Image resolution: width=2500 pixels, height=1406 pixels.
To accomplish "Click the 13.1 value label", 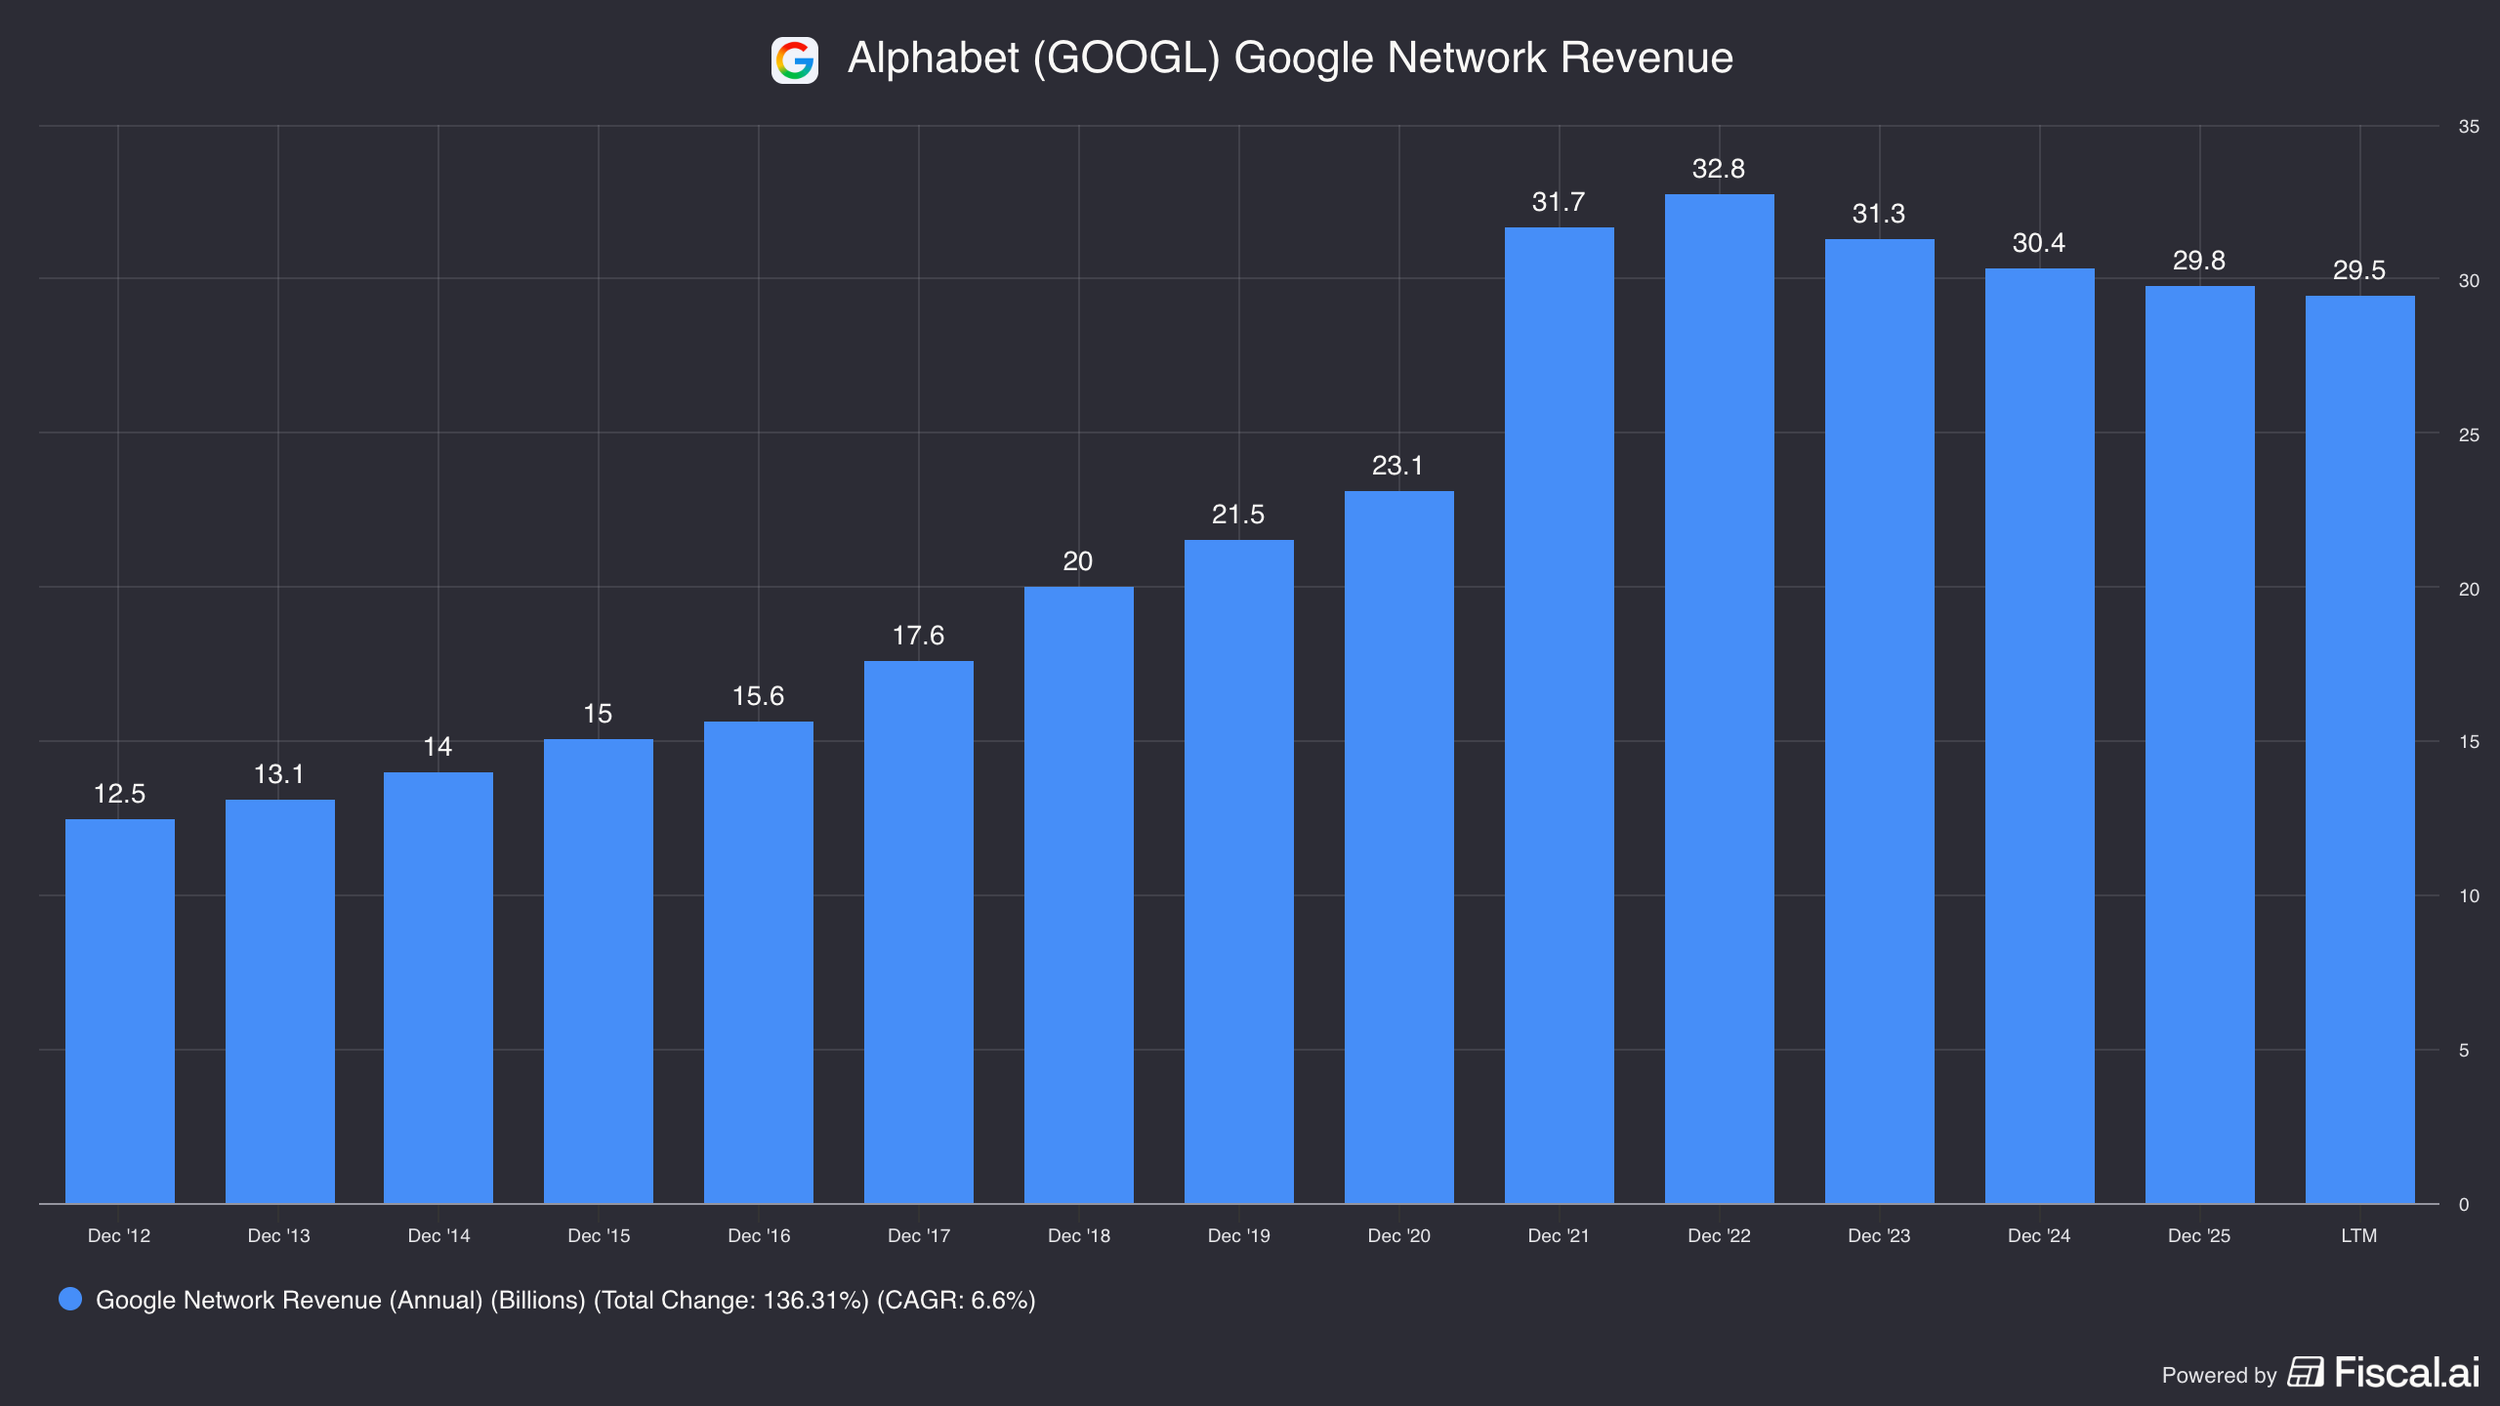I will pos(279,774).
